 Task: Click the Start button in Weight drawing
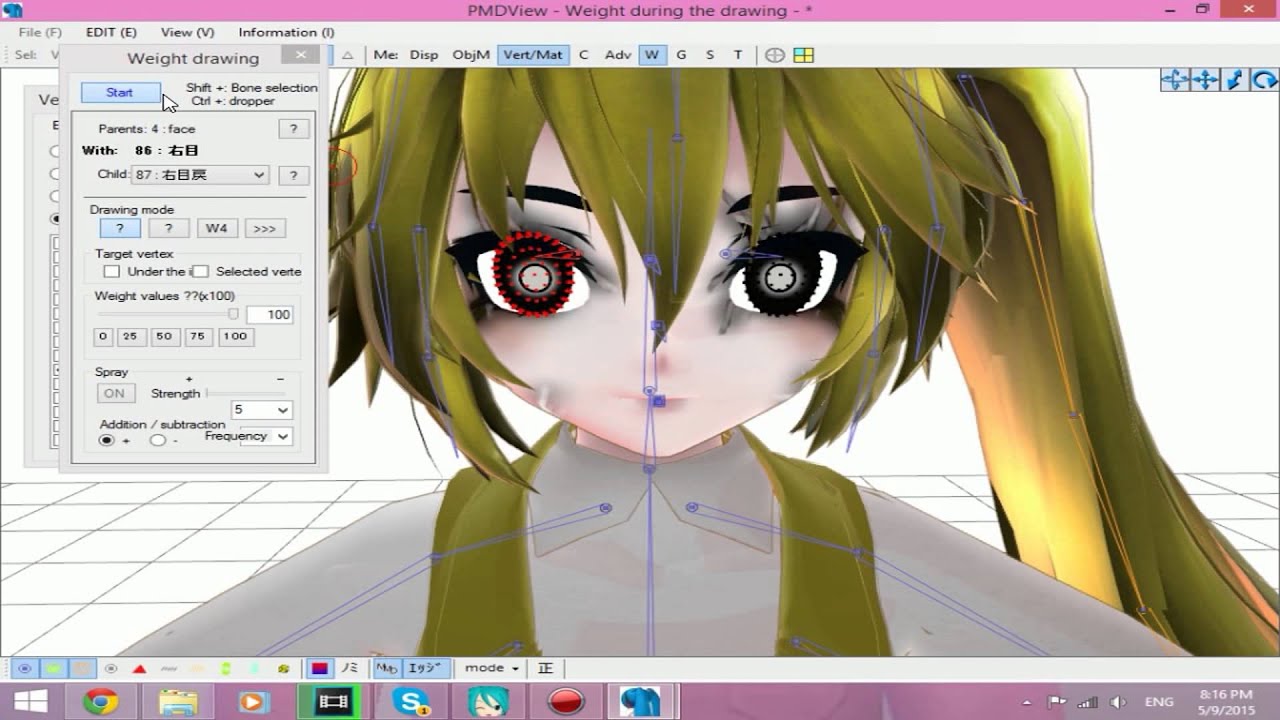pyautogui.click(x=120, y=93)
